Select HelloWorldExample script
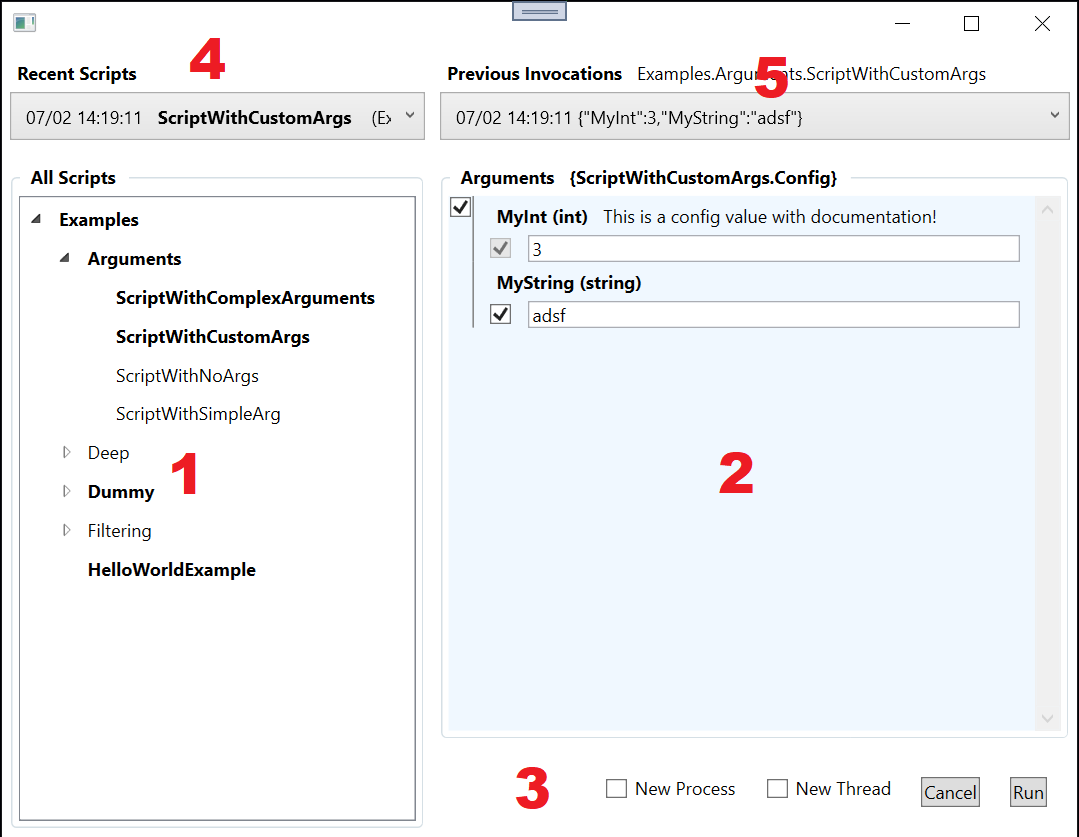Screen dimensions: 1079x837 point(171,570)
